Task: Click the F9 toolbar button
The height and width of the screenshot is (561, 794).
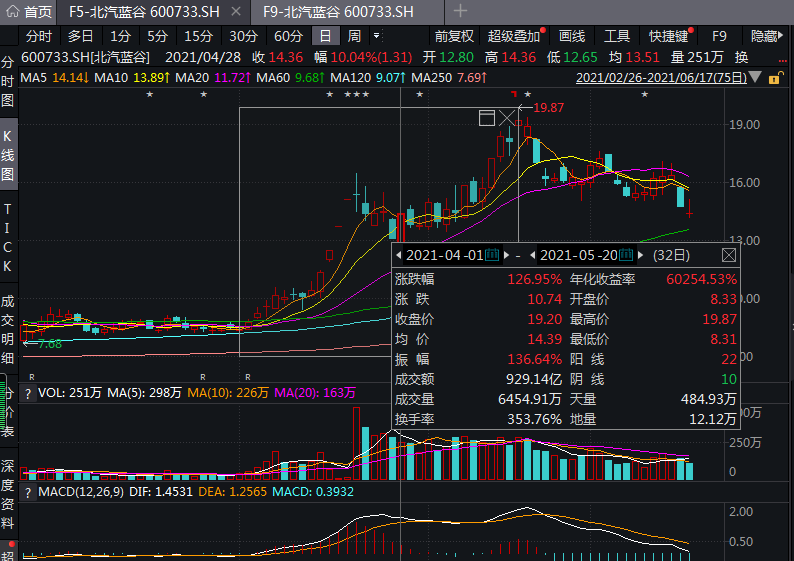Action: [x=719, y=36]
